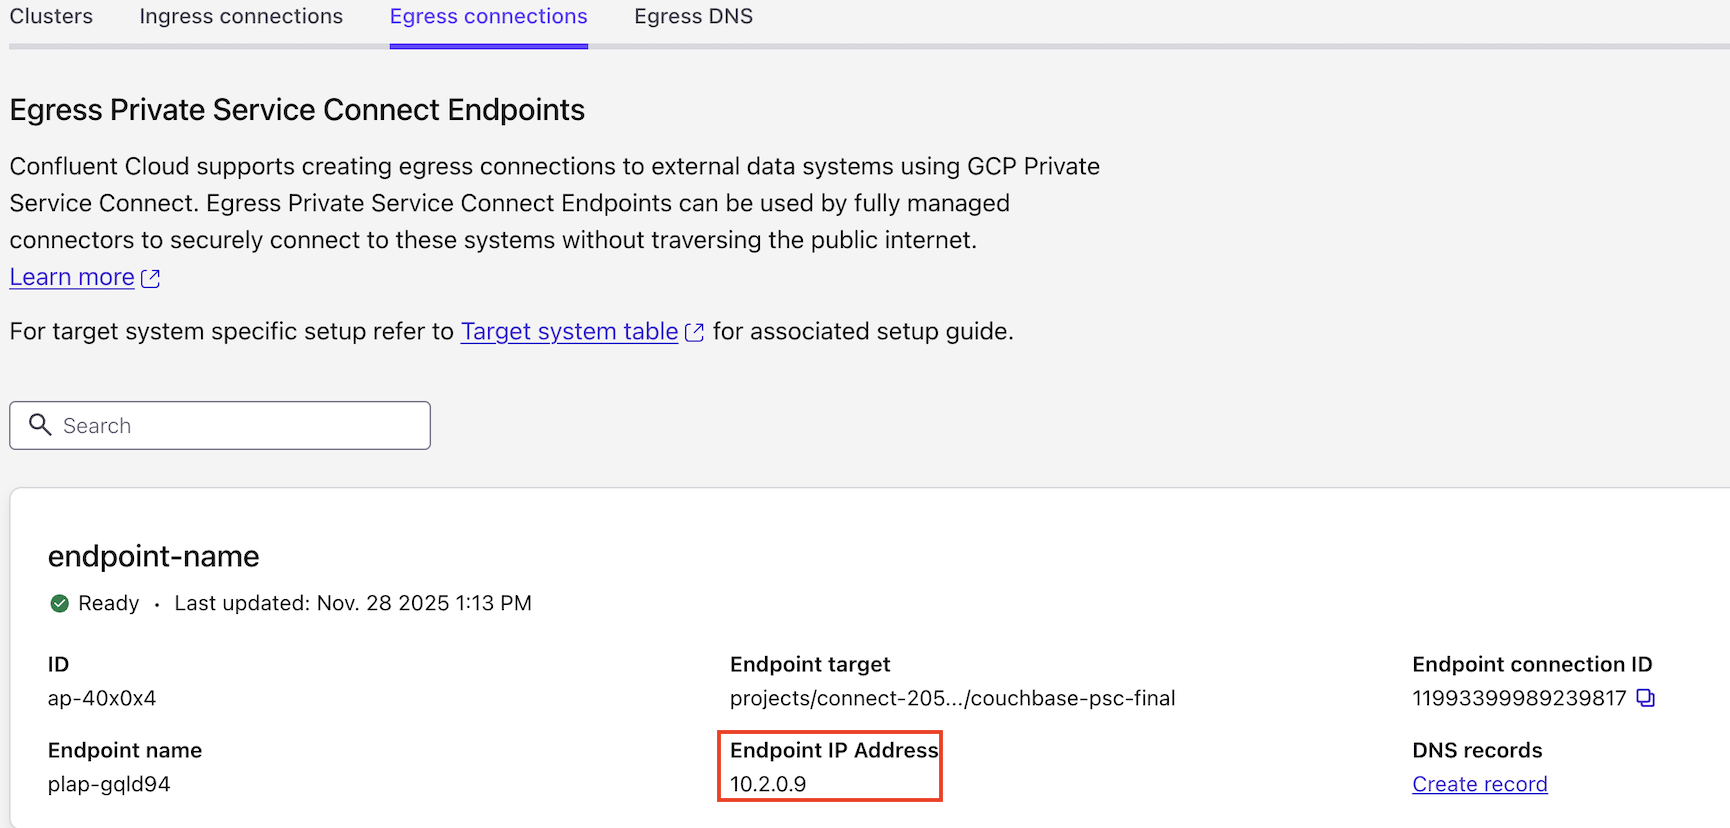Click the active Egress connections tab
1730x828 pixels.
pos(488,16)
